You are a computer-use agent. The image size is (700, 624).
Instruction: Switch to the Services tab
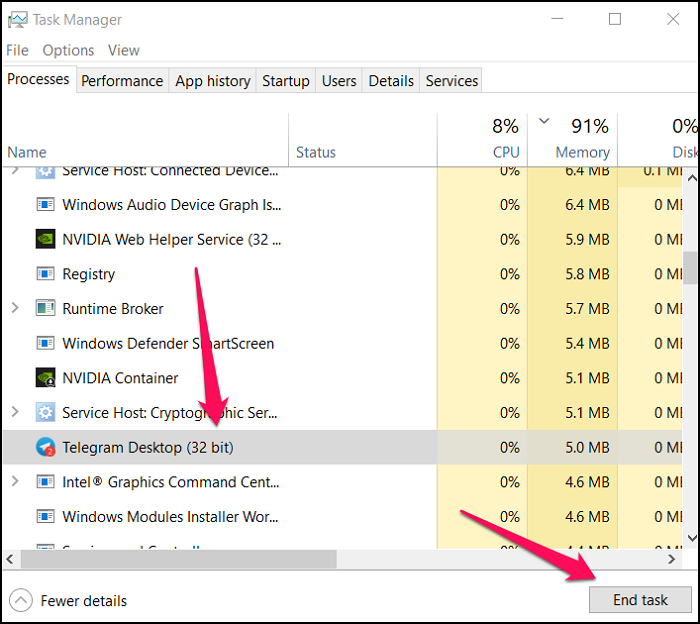tap(451, 81)
